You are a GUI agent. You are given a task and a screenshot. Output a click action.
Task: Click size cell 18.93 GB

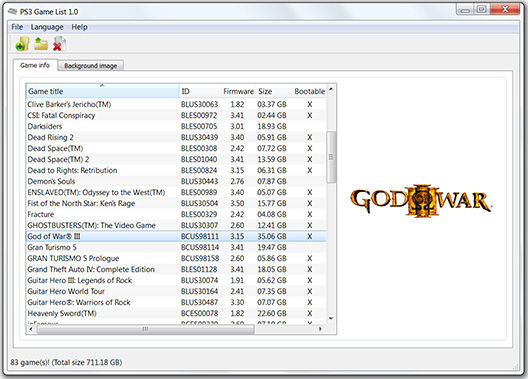(x=272, y=127)
